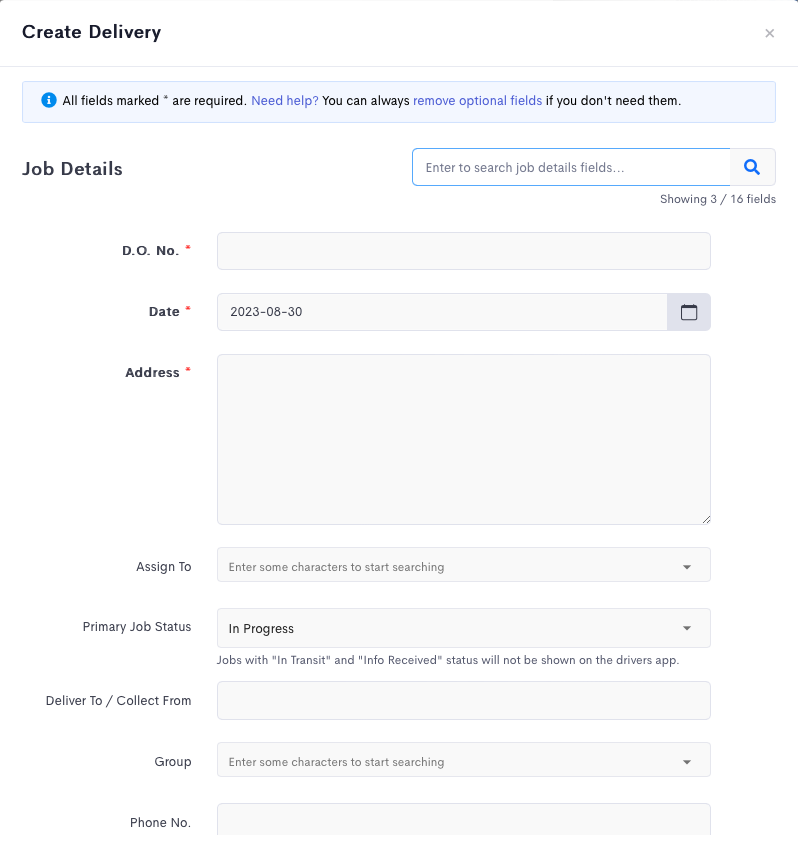
Task: Expand the Assign To dropdown arrow
Action: [687, 567]
